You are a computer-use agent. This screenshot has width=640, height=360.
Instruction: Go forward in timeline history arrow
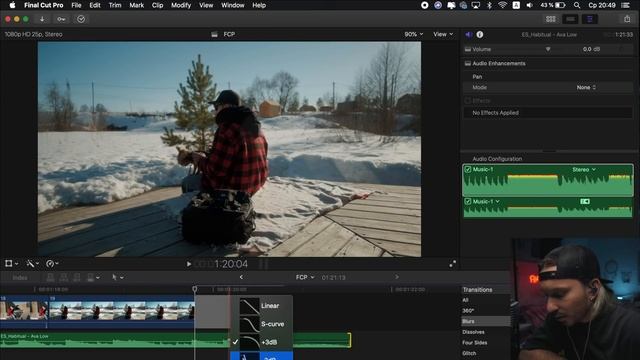point(396,277)
